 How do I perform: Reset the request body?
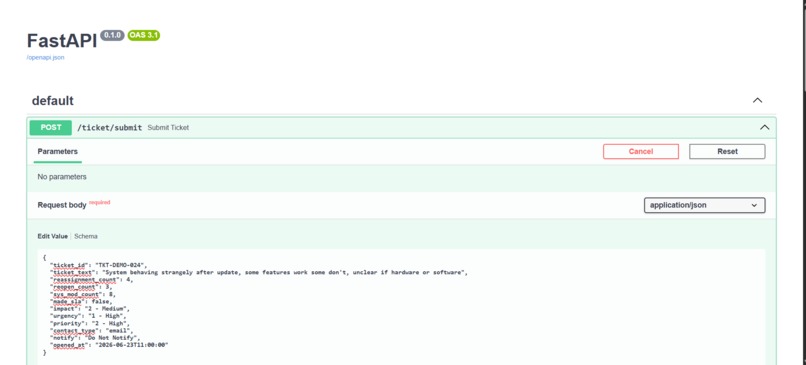coord(727,152)
